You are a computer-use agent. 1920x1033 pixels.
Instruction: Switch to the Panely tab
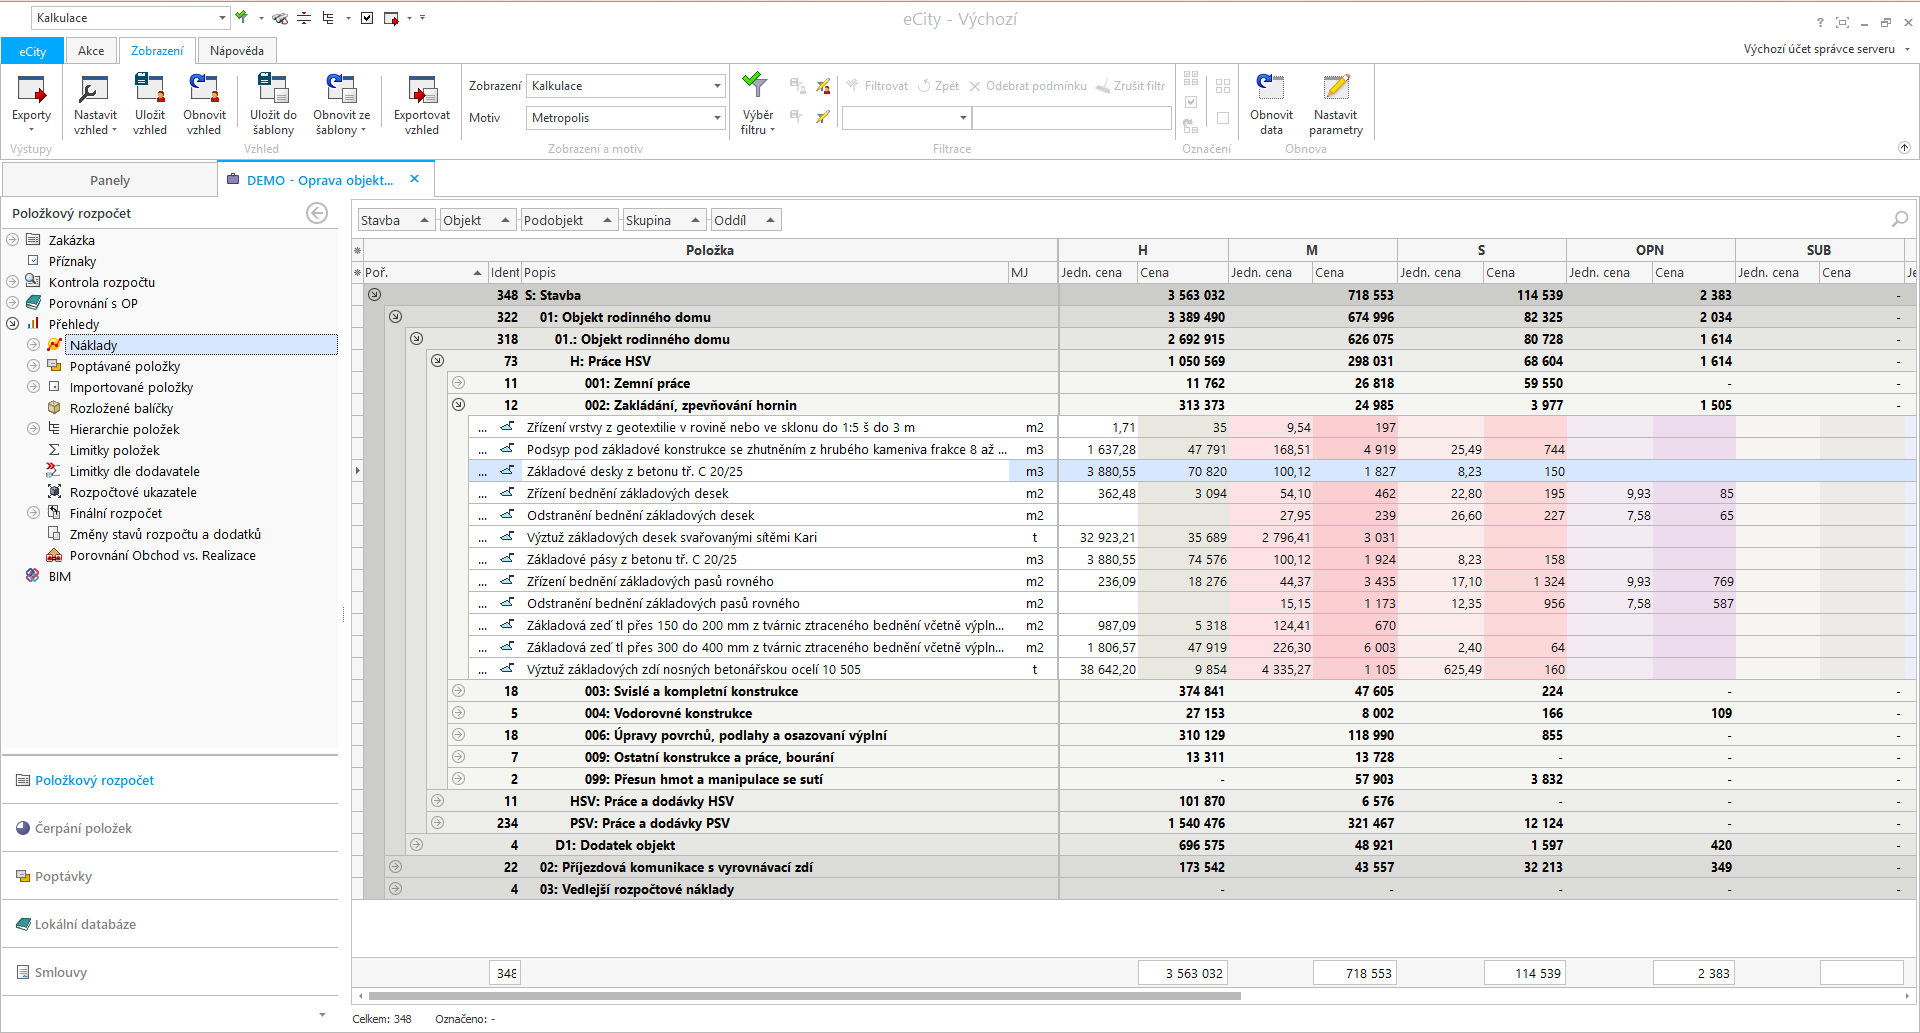tap(110, 180)
